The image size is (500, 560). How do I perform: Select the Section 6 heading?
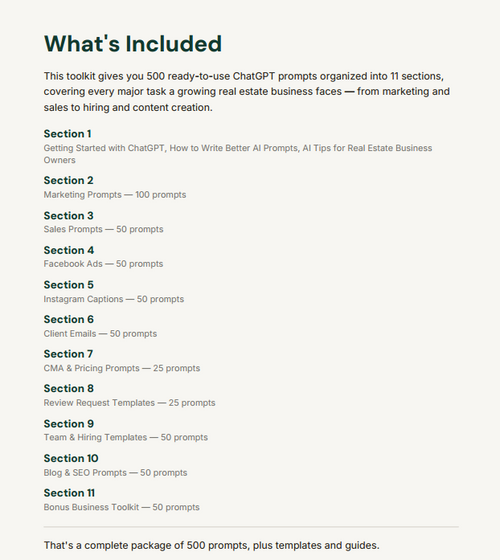69,319
